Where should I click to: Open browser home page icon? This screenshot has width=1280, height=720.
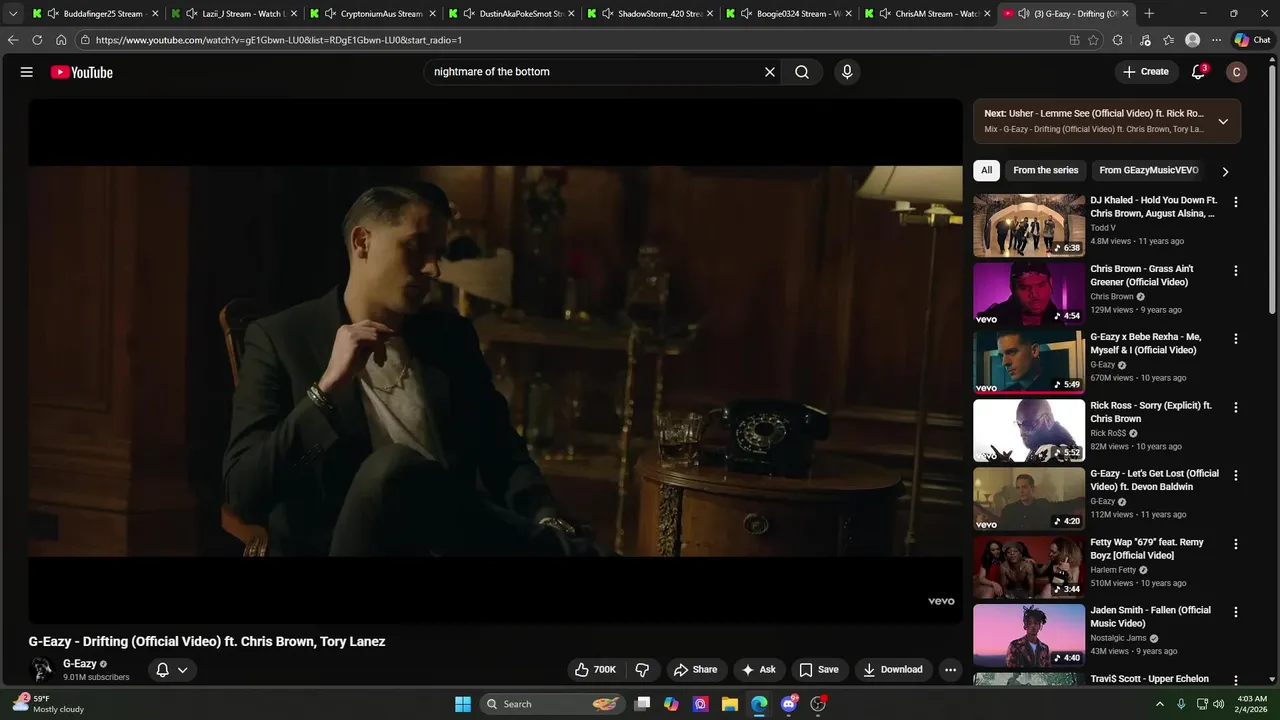(61, 40)
